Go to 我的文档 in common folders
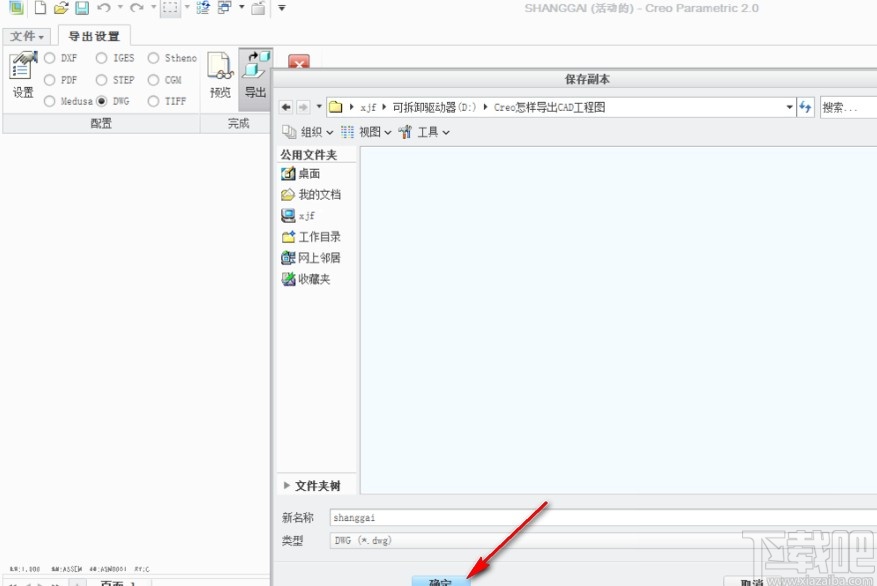The width and height of the screenshot is (877, 586). click(x=311, y=195)
